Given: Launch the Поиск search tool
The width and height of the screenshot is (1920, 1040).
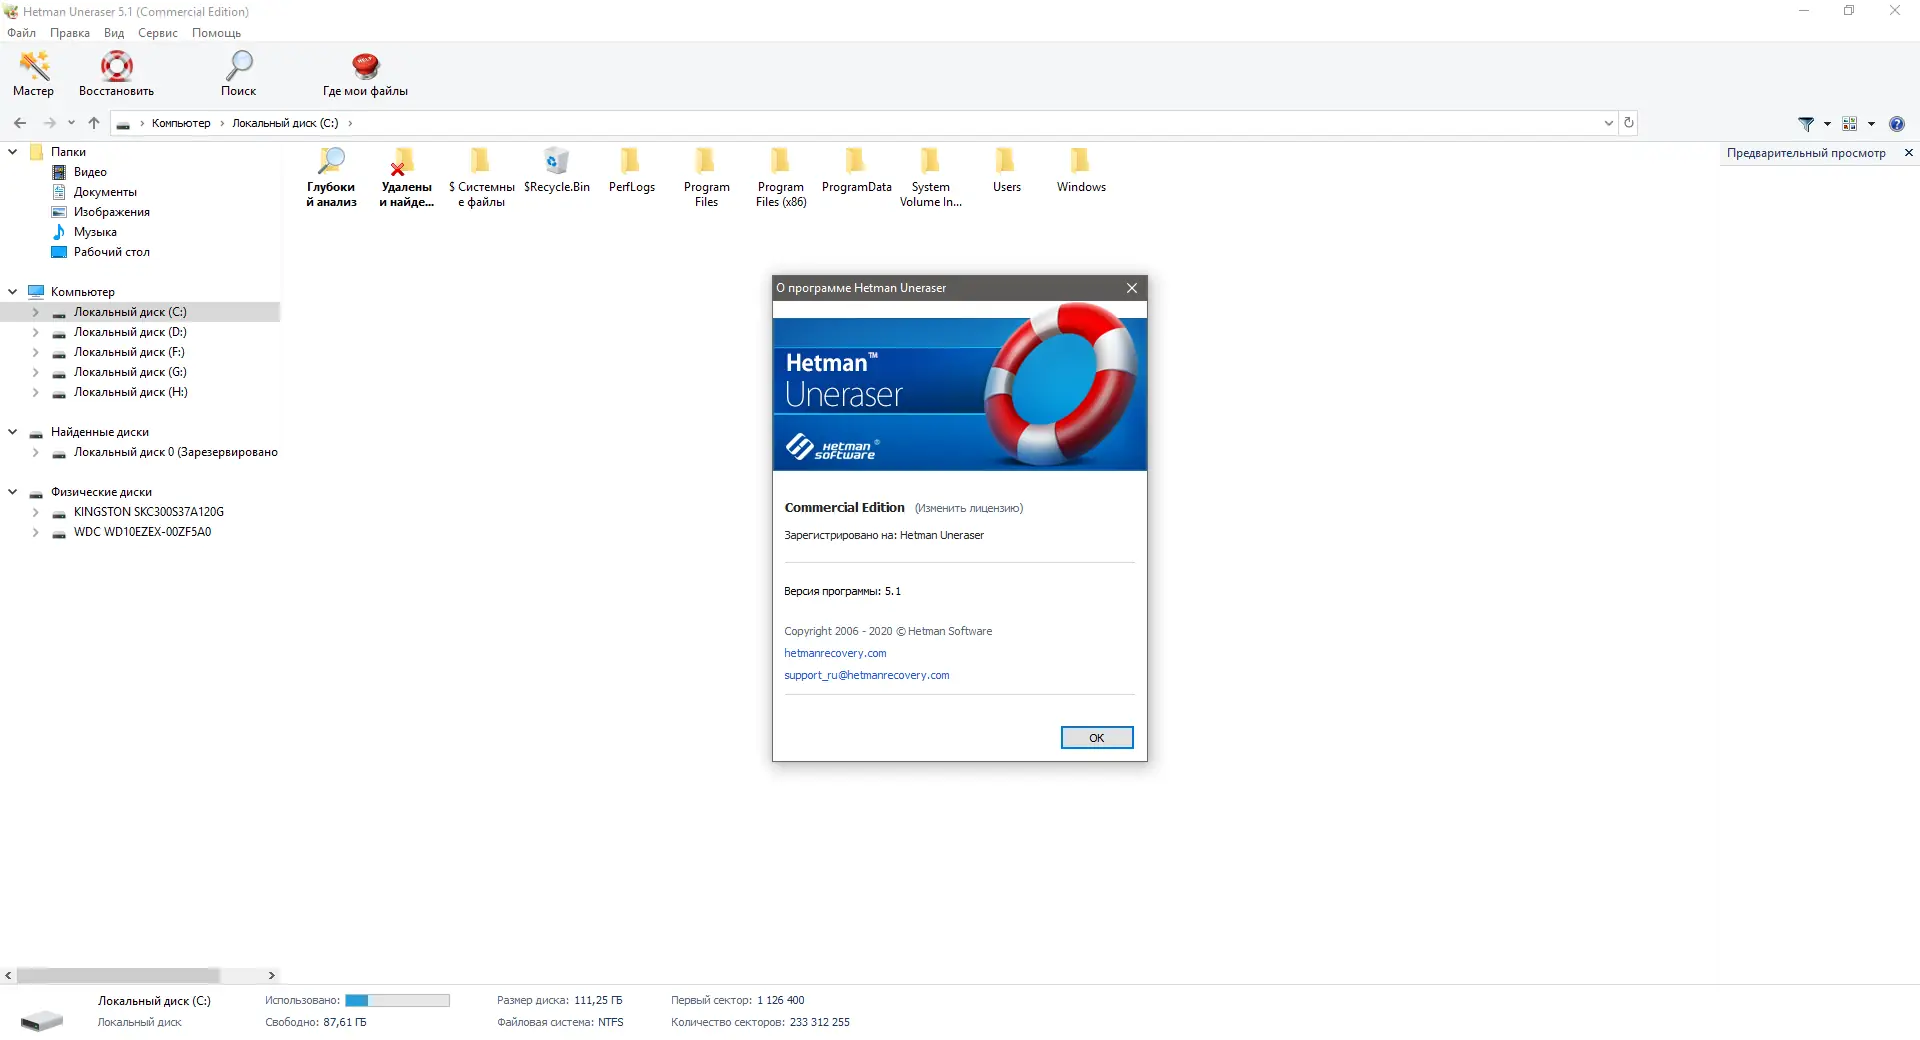Looking at the screenshot, I should pyautogui.click(x=239, y=68).
